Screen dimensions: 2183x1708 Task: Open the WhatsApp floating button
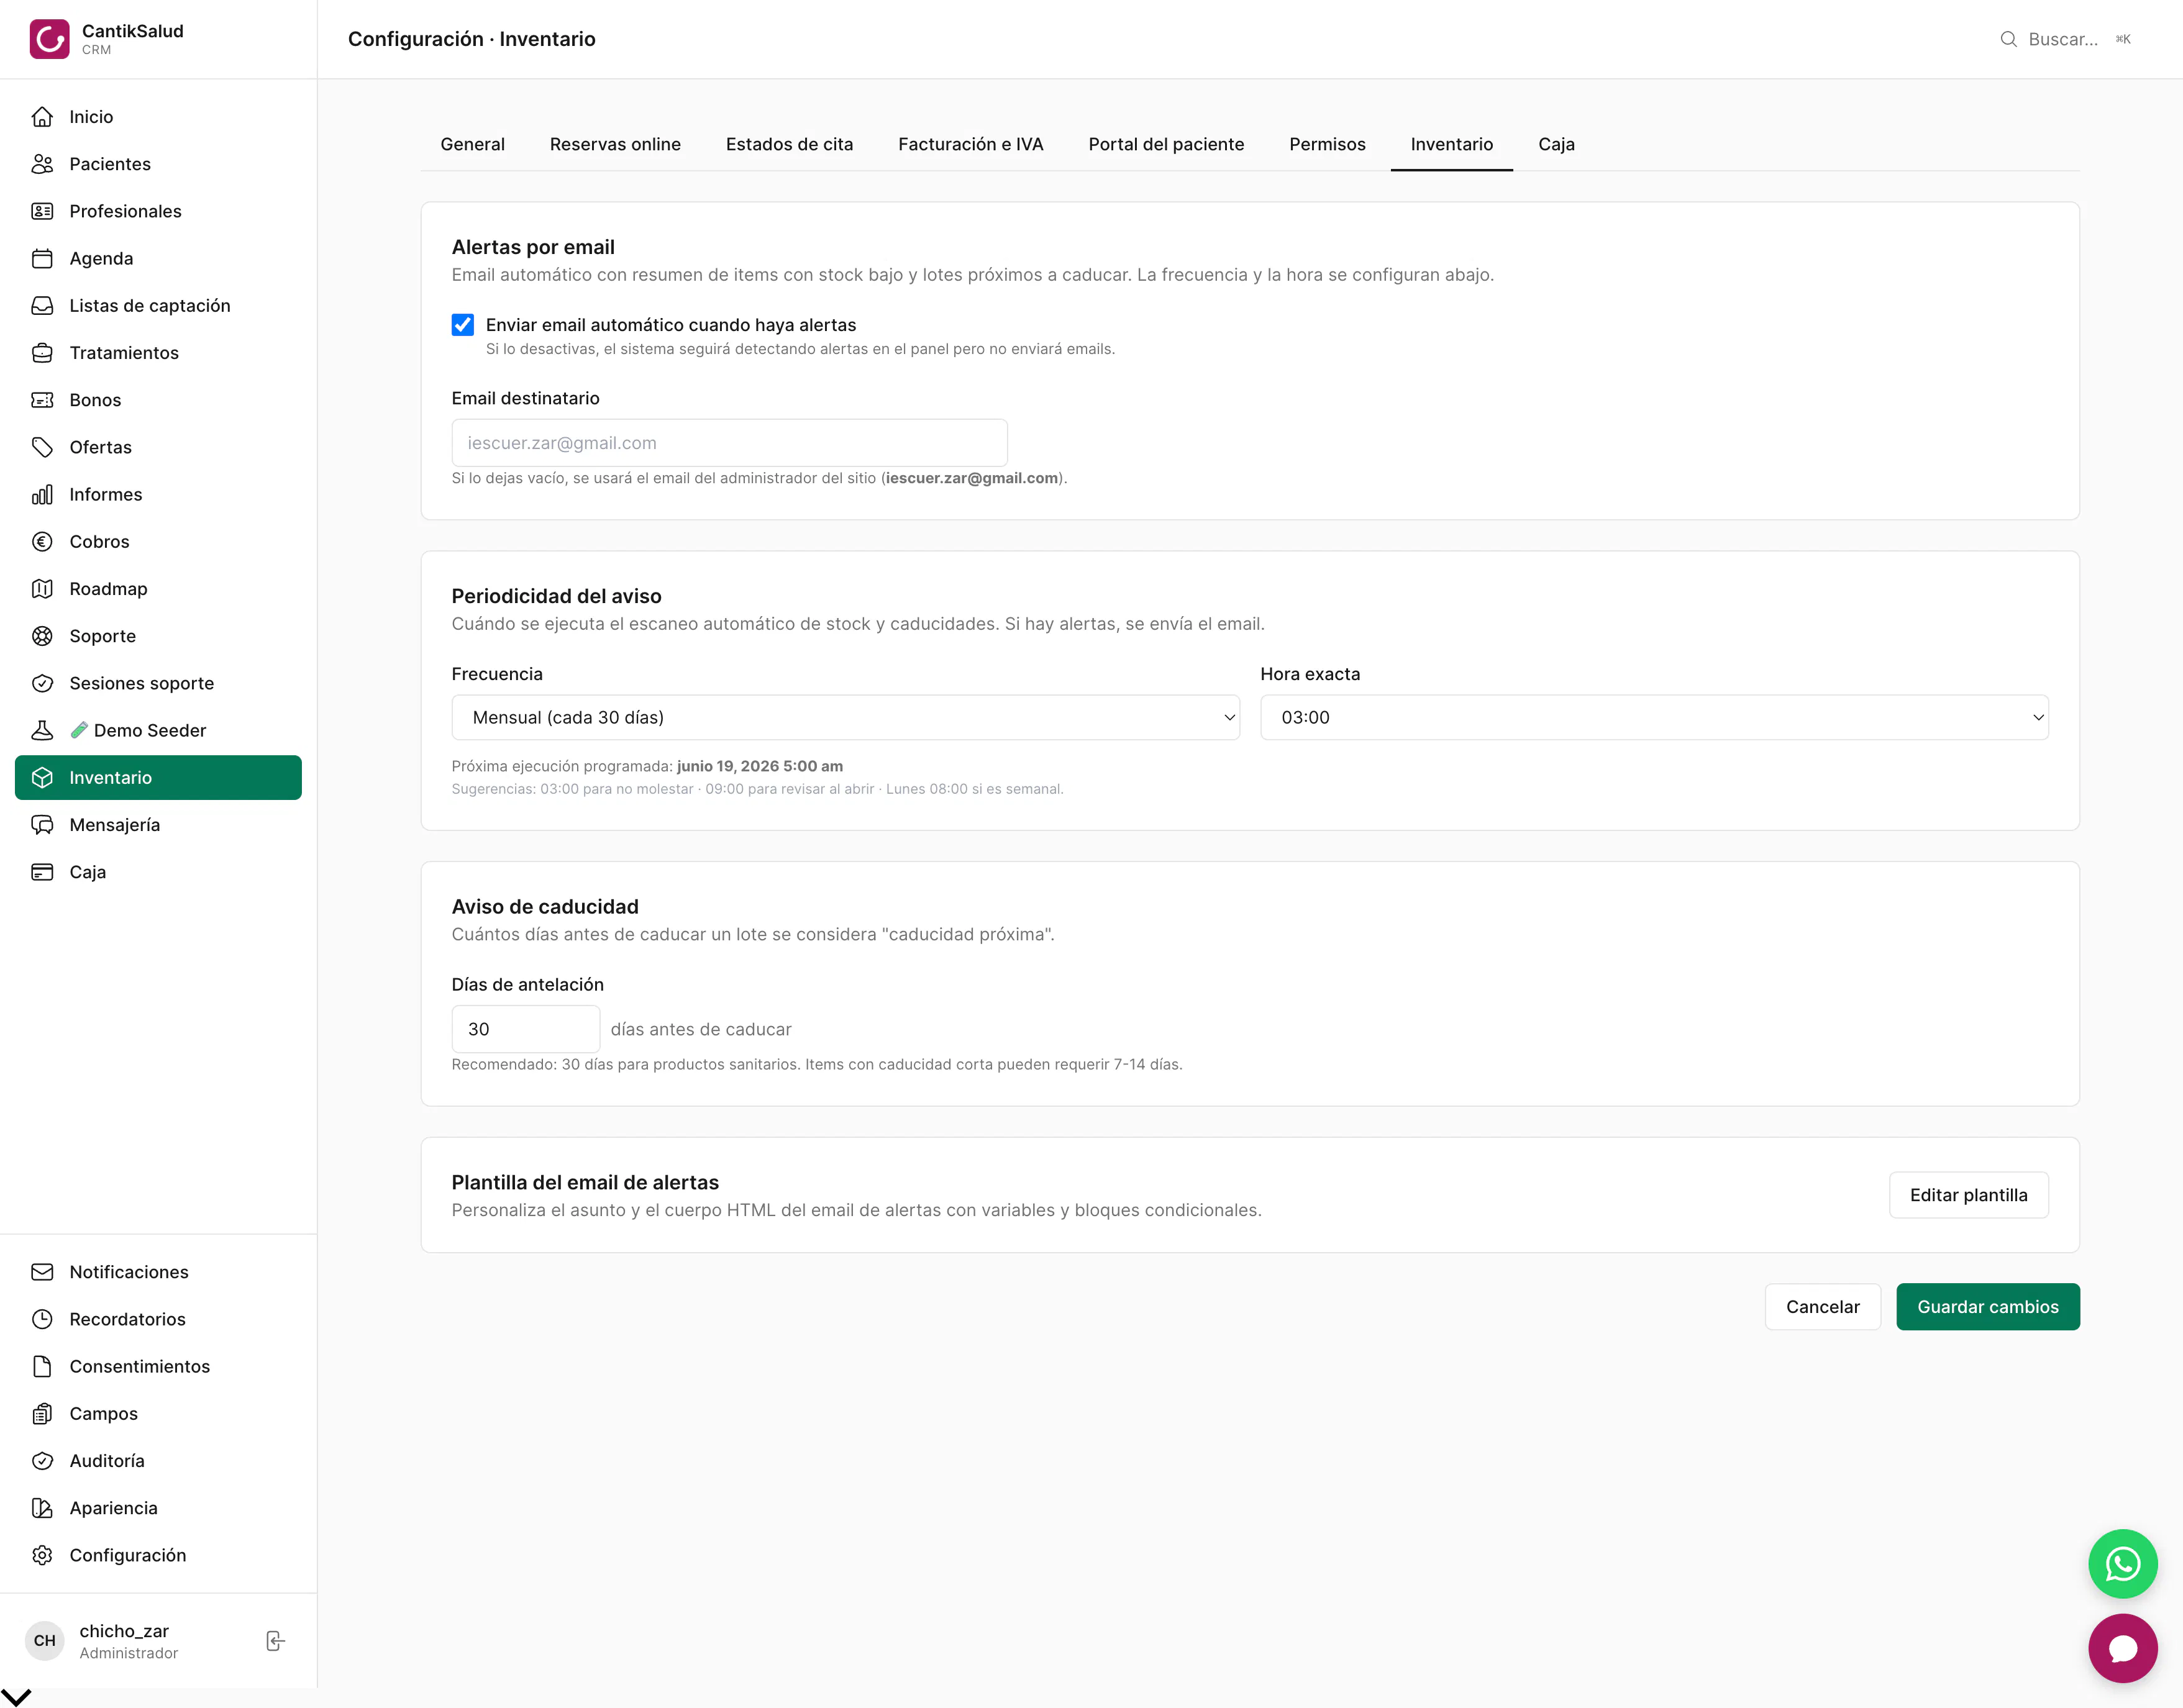2122,1564
